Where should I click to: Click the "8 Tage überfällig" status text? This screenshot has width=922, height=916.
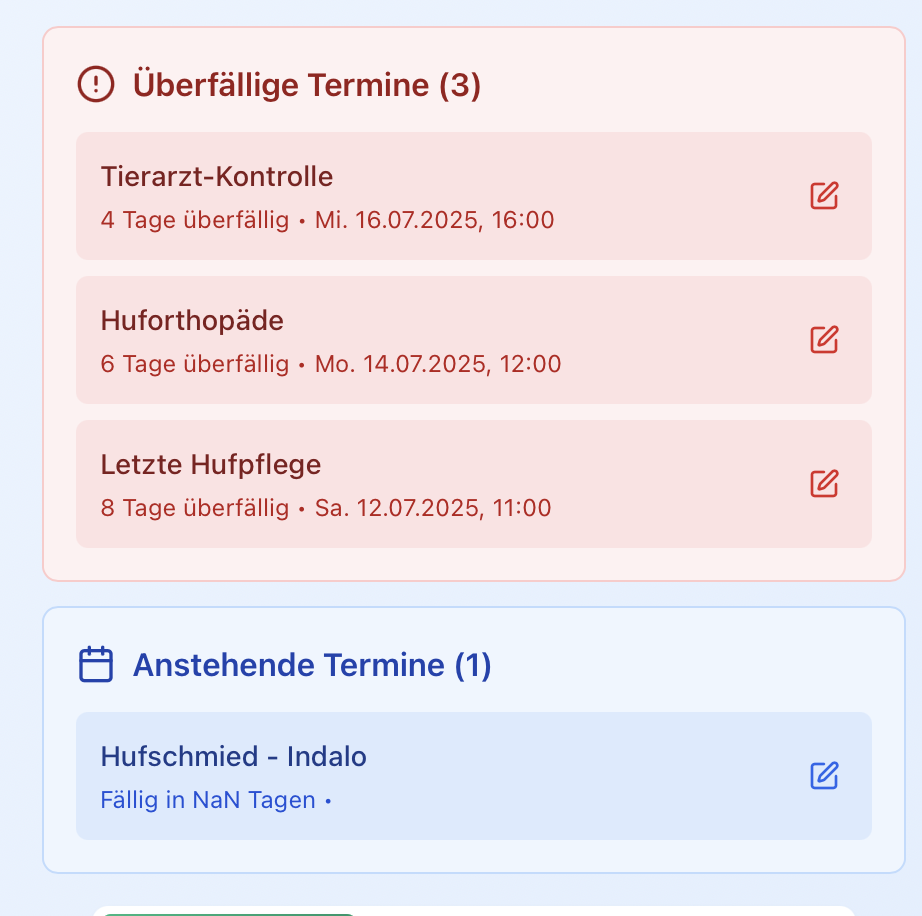(194, 508)
